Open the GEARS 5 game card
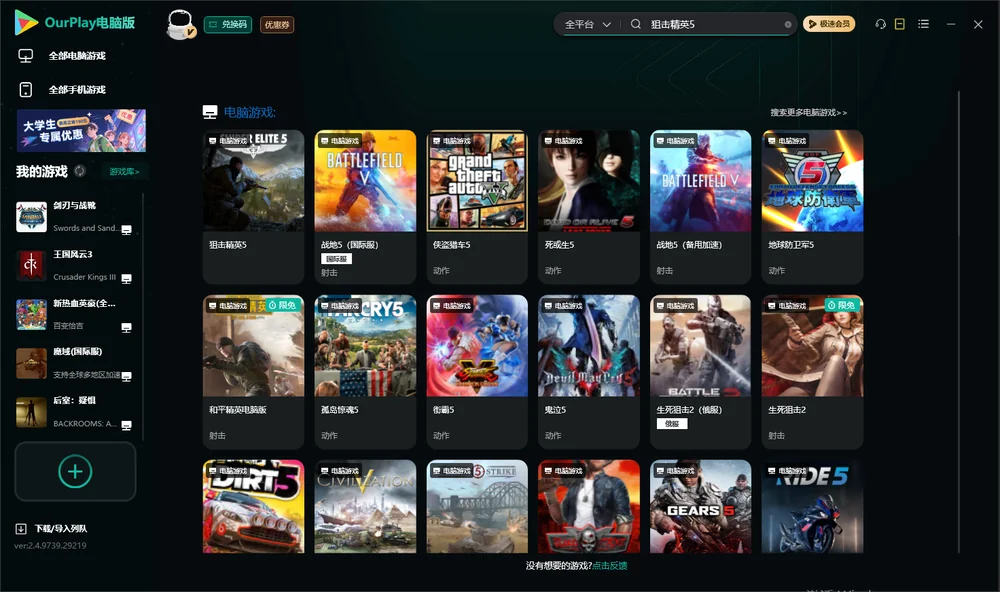1000x592 pixels. click(701, 507)
